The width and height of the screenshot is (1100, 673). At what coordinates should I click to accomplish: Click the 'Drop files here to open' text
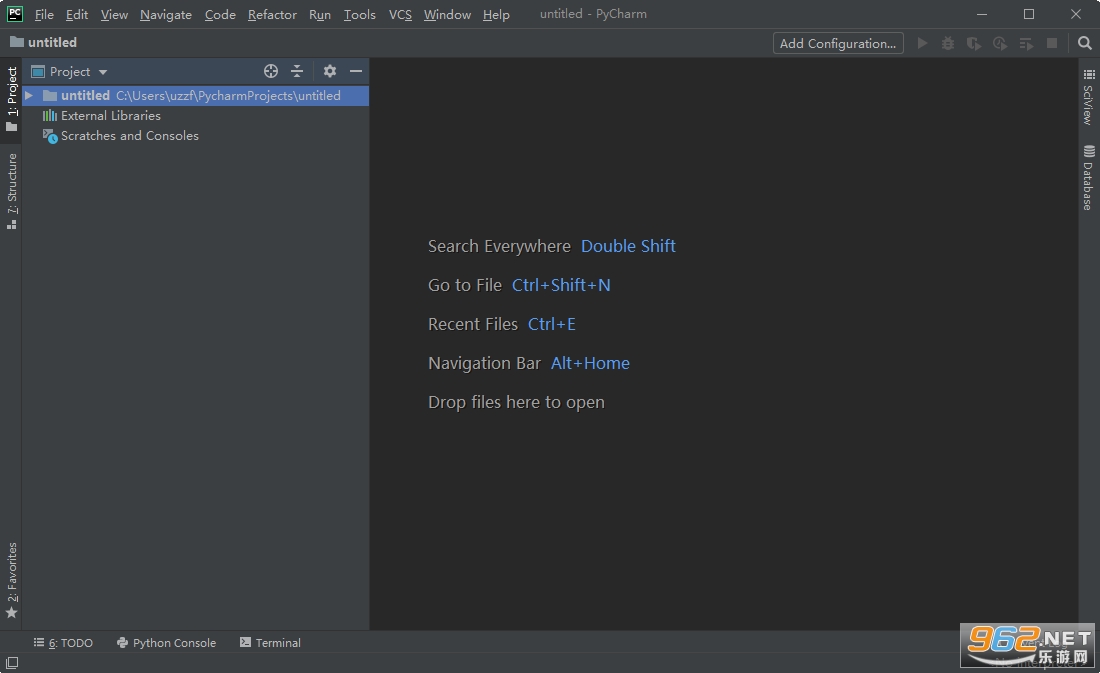[x=516, y=402]
